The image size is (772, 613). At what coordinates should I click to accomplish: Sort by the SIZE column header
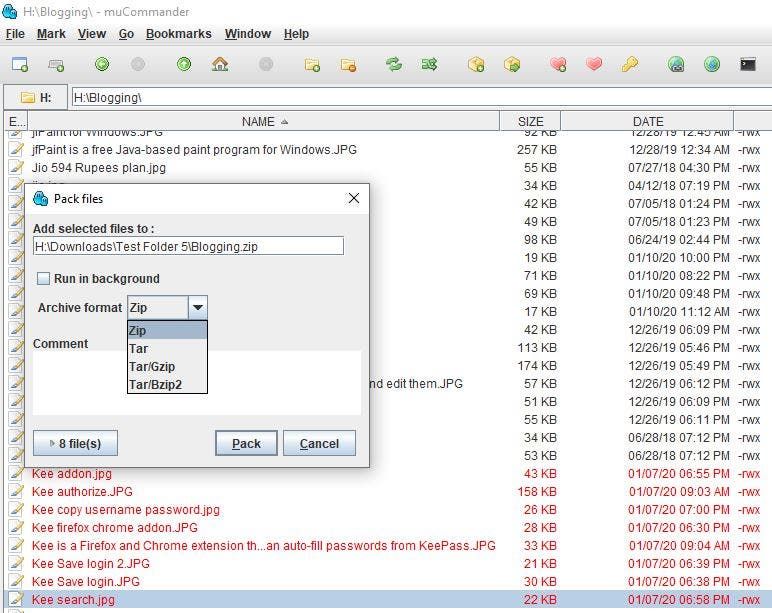click(x=530, y=121)
